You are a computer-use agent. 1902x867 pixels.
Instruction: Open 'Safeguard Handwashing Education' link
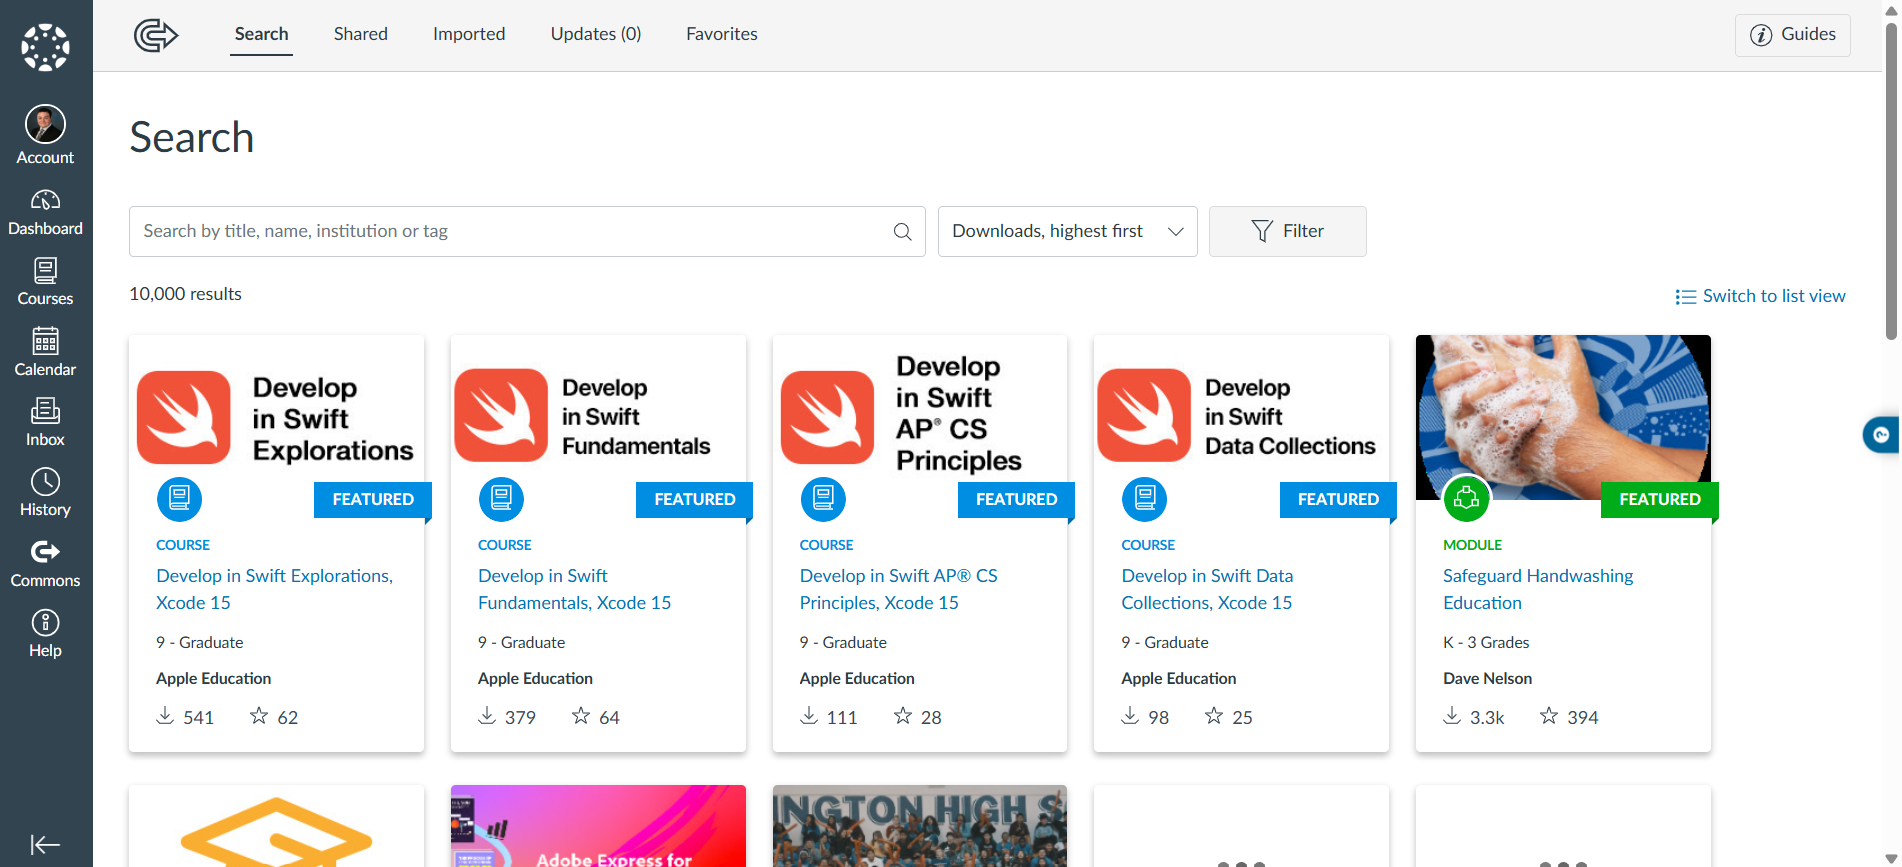(x=1538, y=589)
